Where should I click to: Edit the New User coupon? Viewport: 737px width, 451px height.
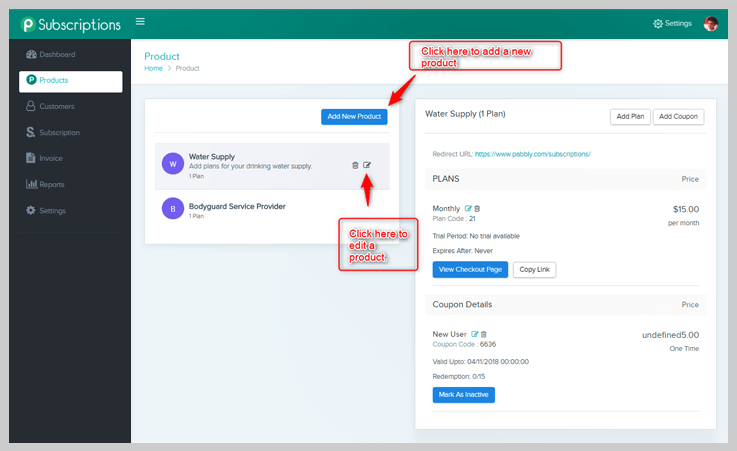475,334
